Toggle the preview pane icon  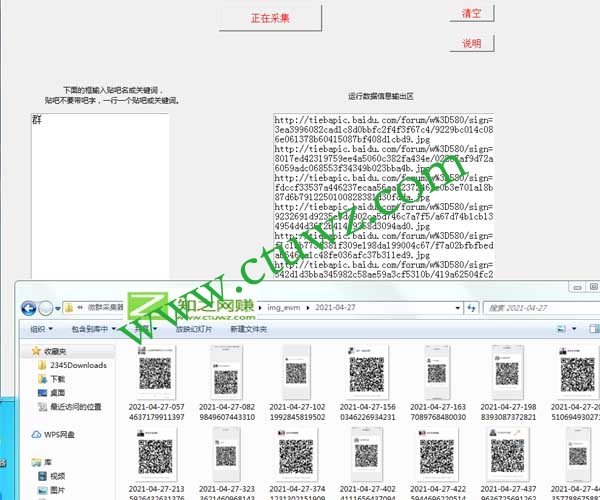594,329
